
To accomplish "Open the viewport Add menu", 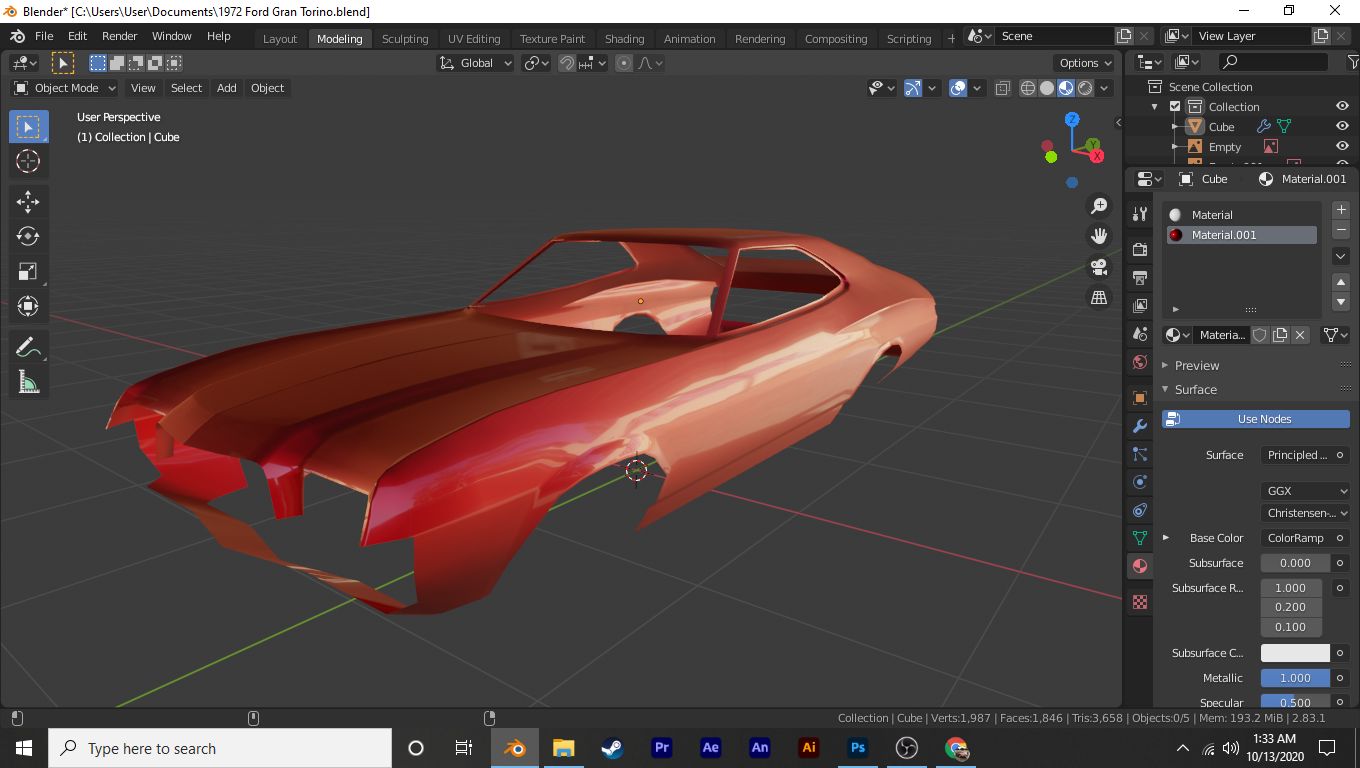I will 227,88.
